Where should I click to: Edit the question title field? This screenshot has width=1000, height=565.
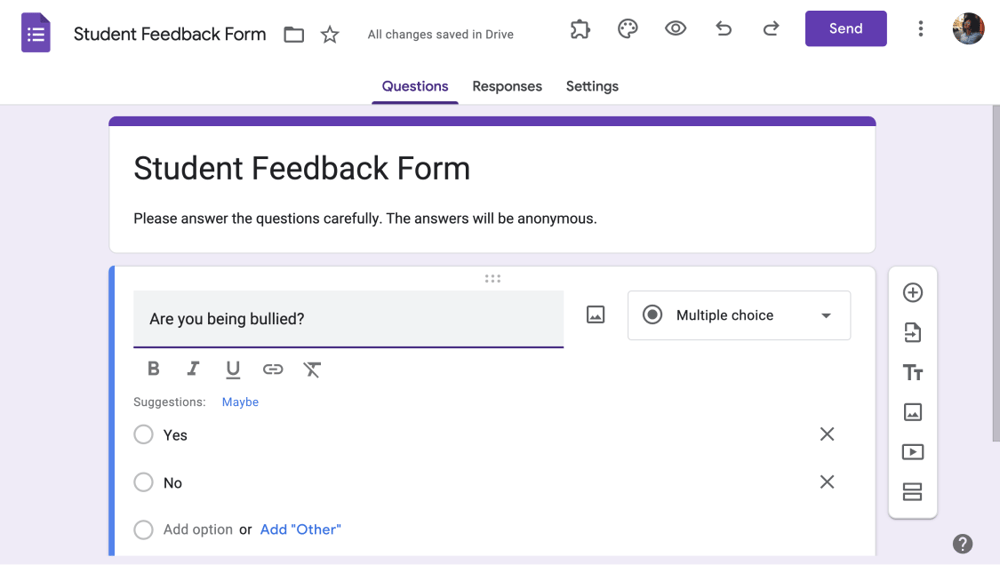pyautogui.click(x=348, y=319)
